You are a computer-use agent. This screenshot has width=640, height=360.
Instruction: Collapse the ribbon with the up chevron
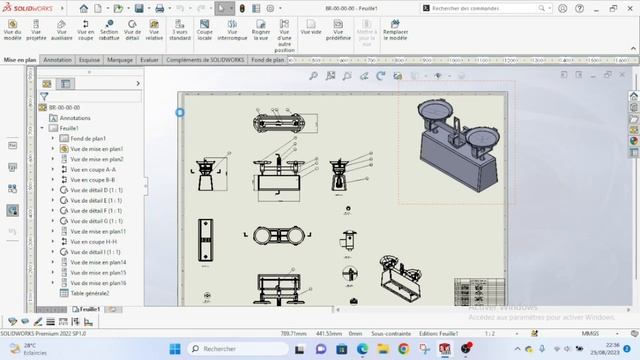633,49
